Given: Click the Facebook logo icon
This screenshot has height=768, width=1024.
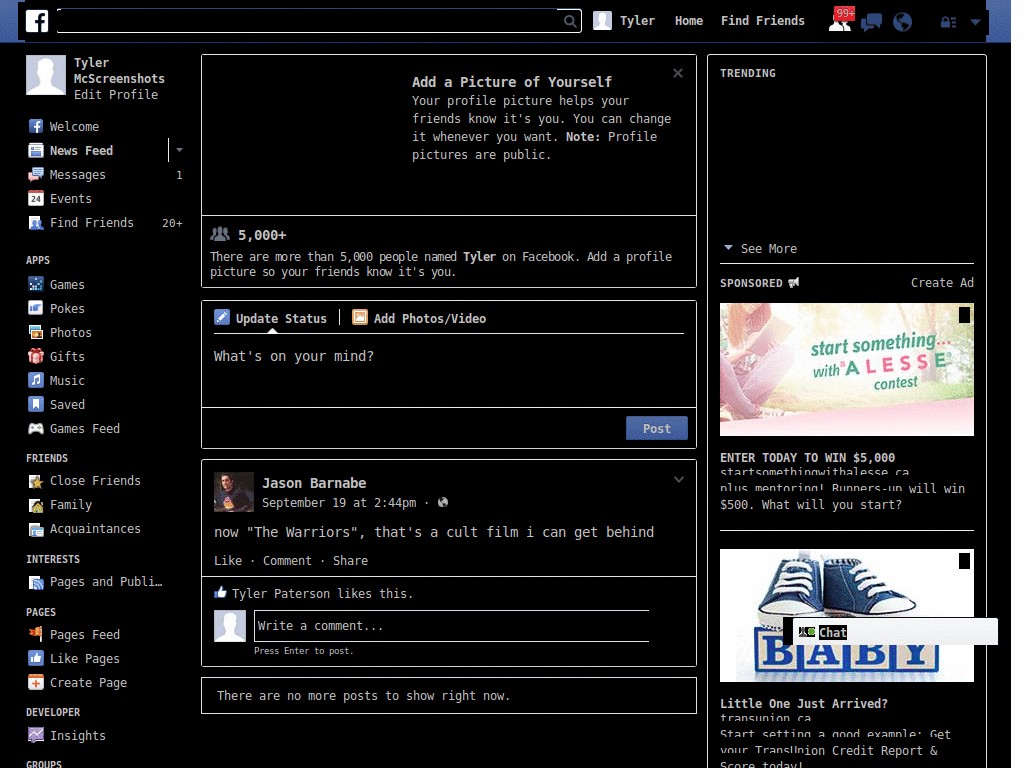Looking at the screenshot, I should coord(37,21).
